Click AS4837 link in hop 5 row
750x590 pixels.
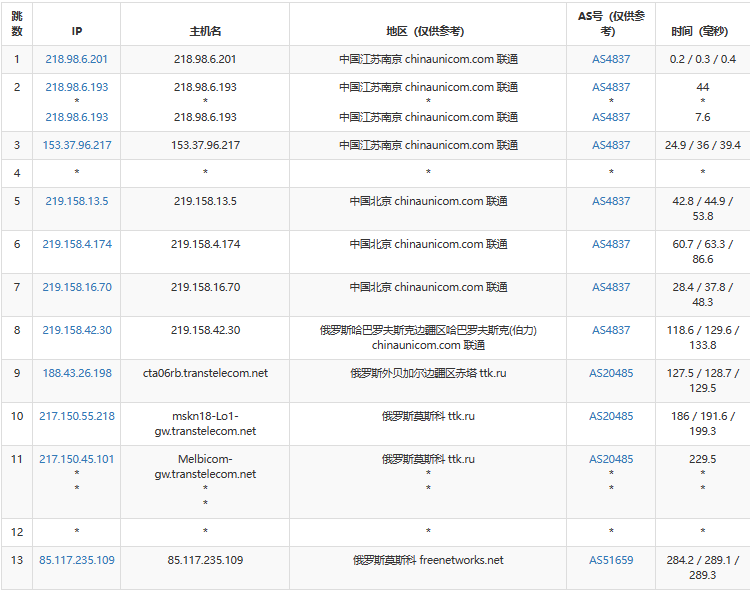(x=611, y=201)
